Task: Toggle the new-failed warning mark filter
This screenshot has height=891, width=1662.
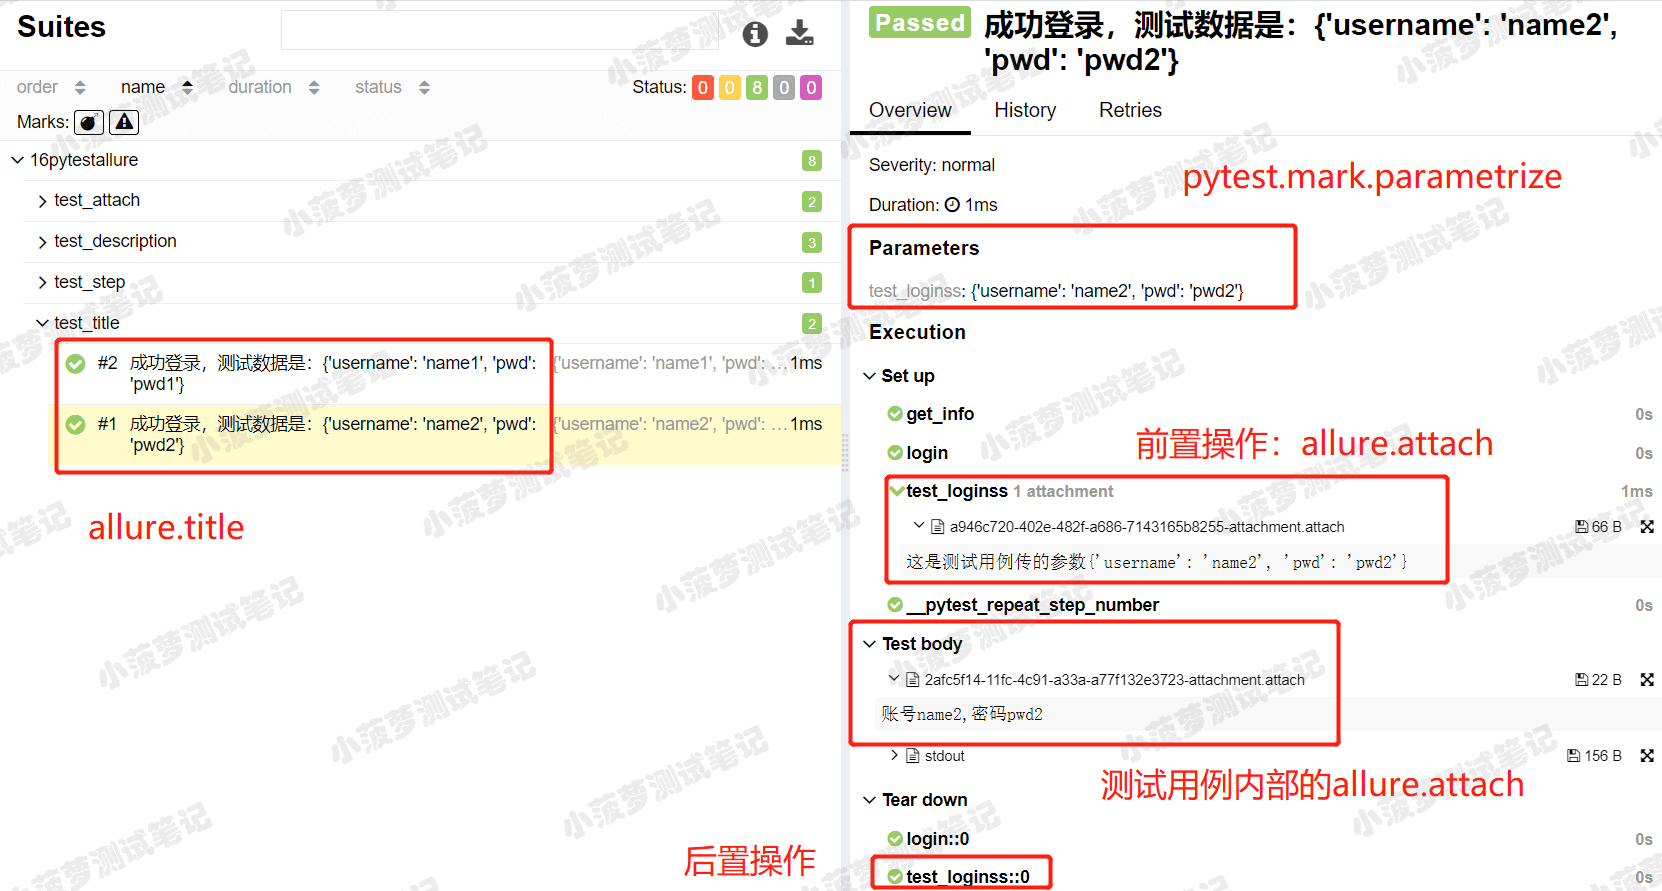Action: [124, 122]
